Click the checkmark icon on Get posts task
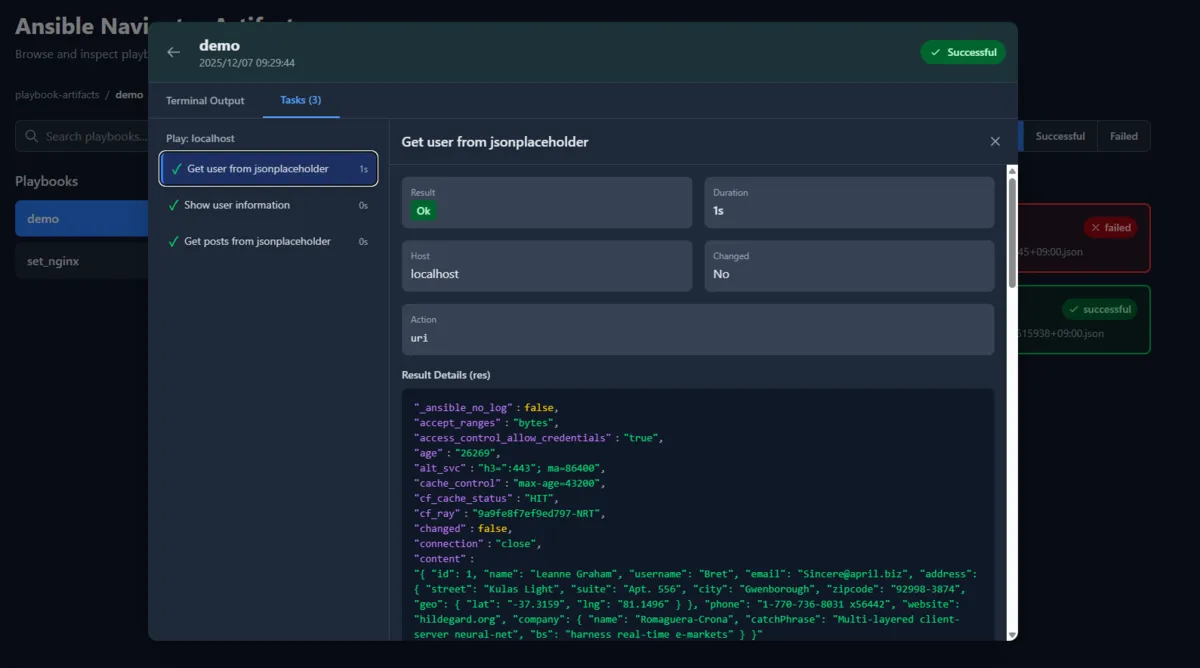Image resolution: width=1200 pixels, height=668 pixels. 173,241
